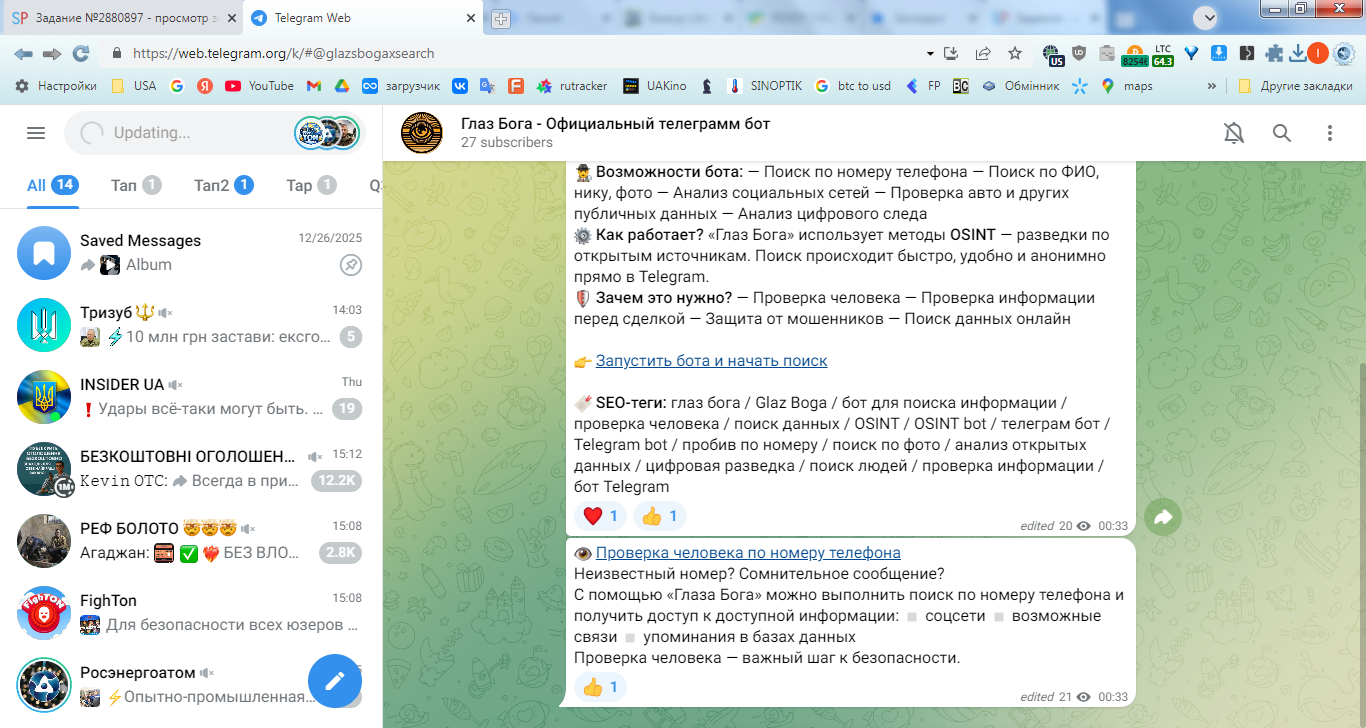
Task: Open the Saved Messages chat
Action: 190,253
